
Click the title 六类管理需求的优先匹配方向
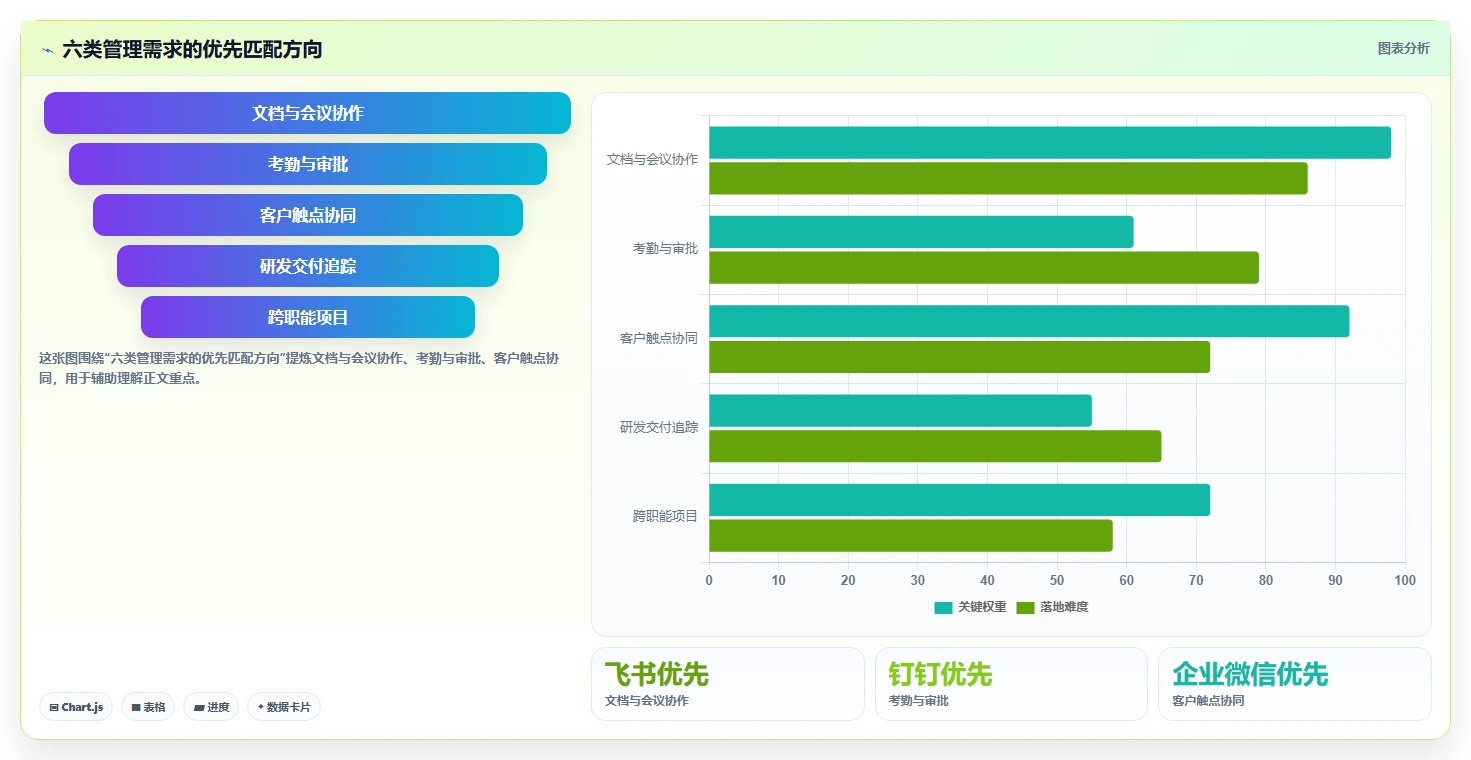pyautogui.click(x=192, y=49)
